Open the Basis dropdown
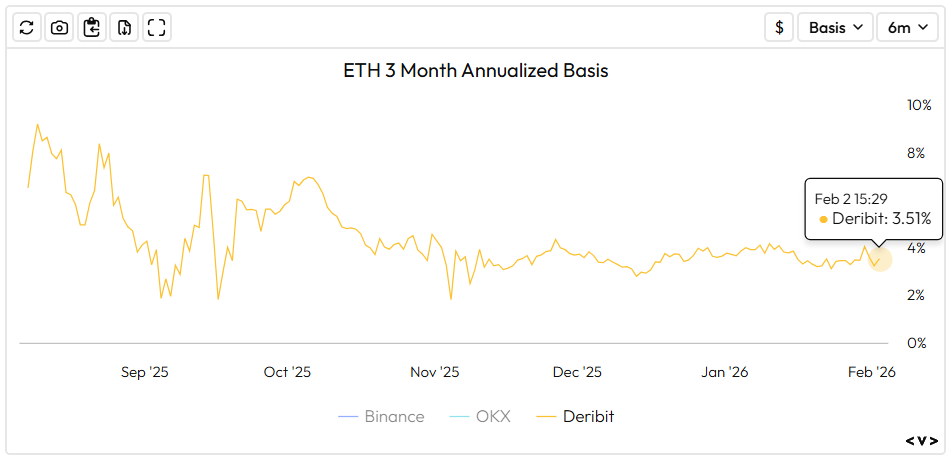 coord(835,27)
